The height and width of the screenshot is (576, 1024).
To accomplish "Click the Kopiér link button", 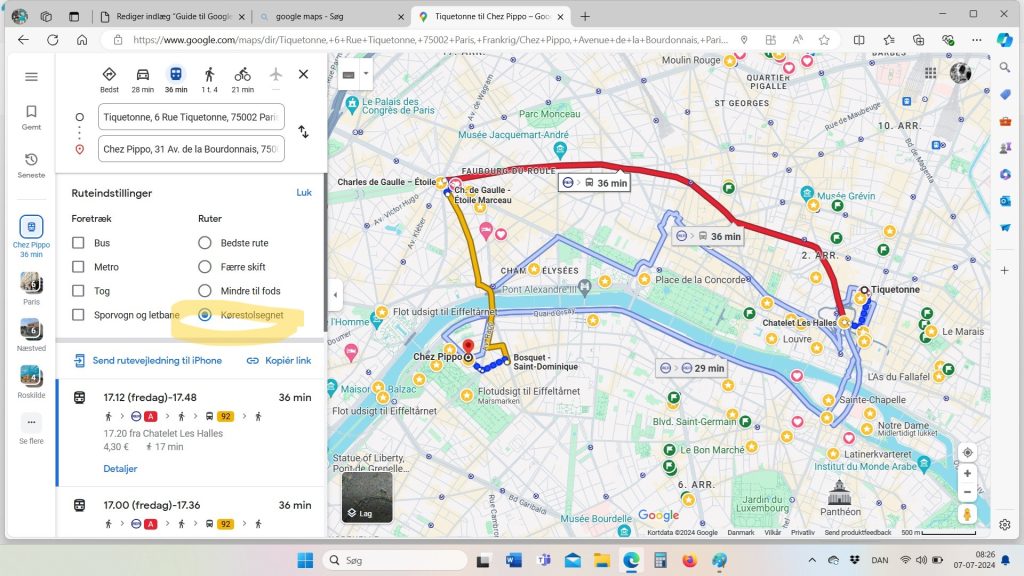I will (x=279, y=360).
